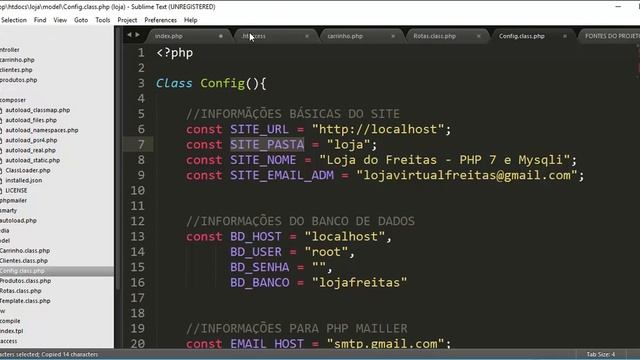Open the Tools menu

(102, 20)
